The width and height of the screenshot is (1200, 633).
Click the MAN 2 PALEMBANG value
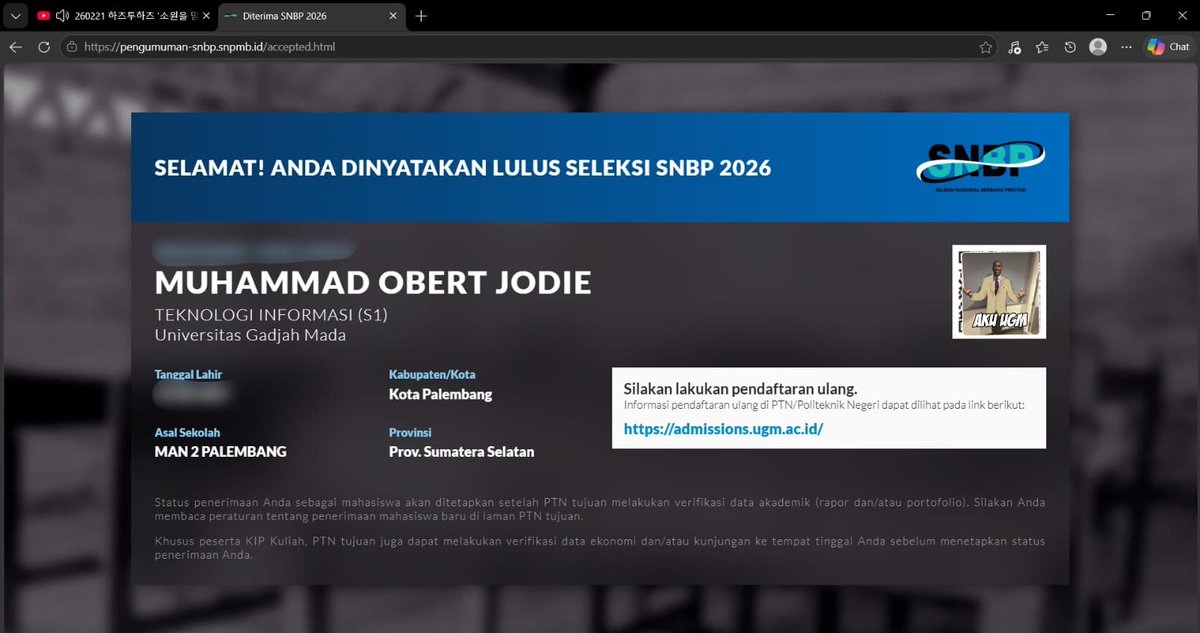coord(220,452)
